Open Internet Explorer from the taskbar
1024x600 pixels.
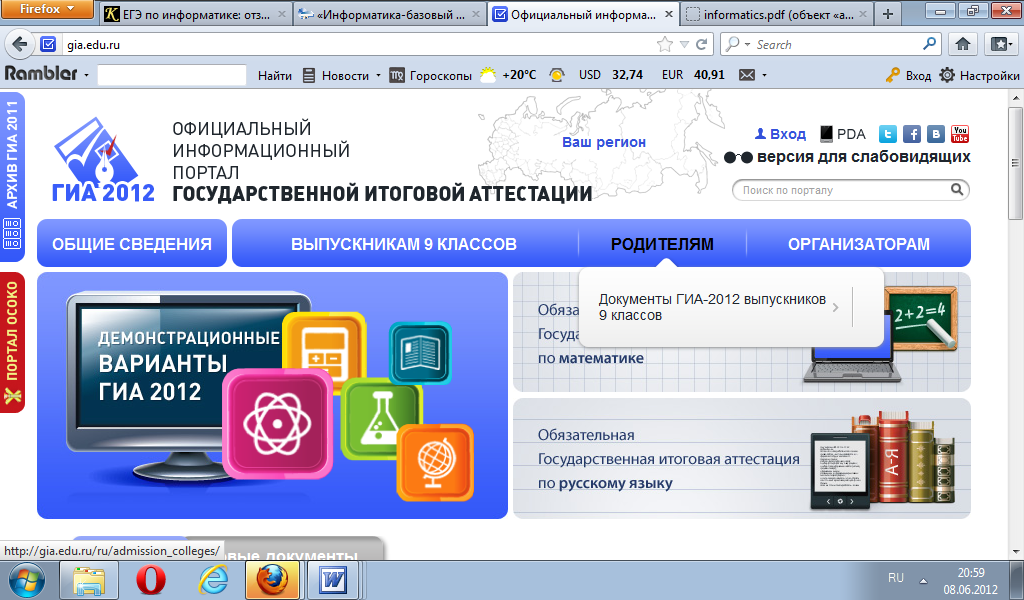click(213, 580)
